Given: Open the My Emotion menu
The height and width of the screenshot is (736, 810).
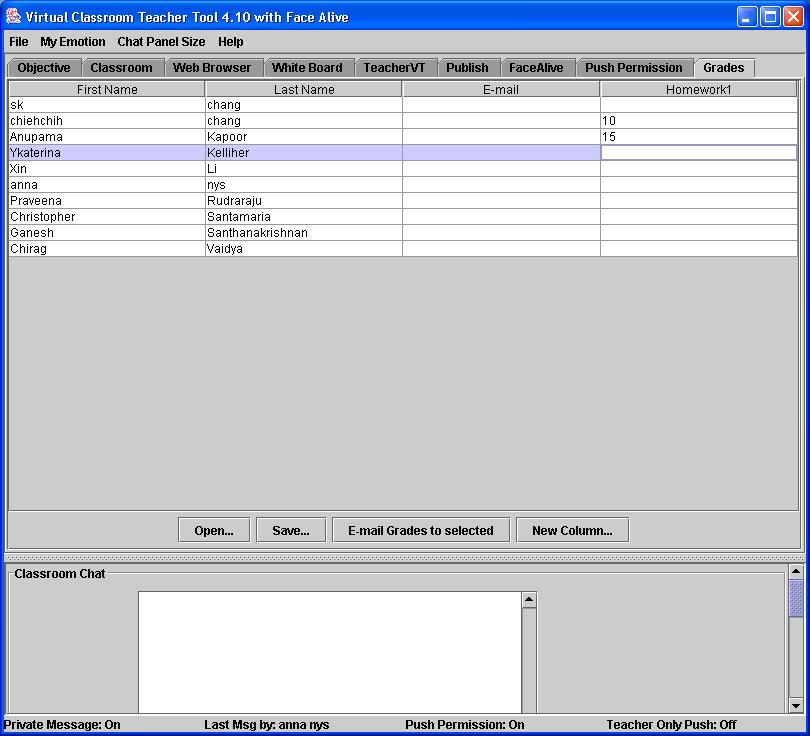Looking at the screenshot, I should point(72,42).
